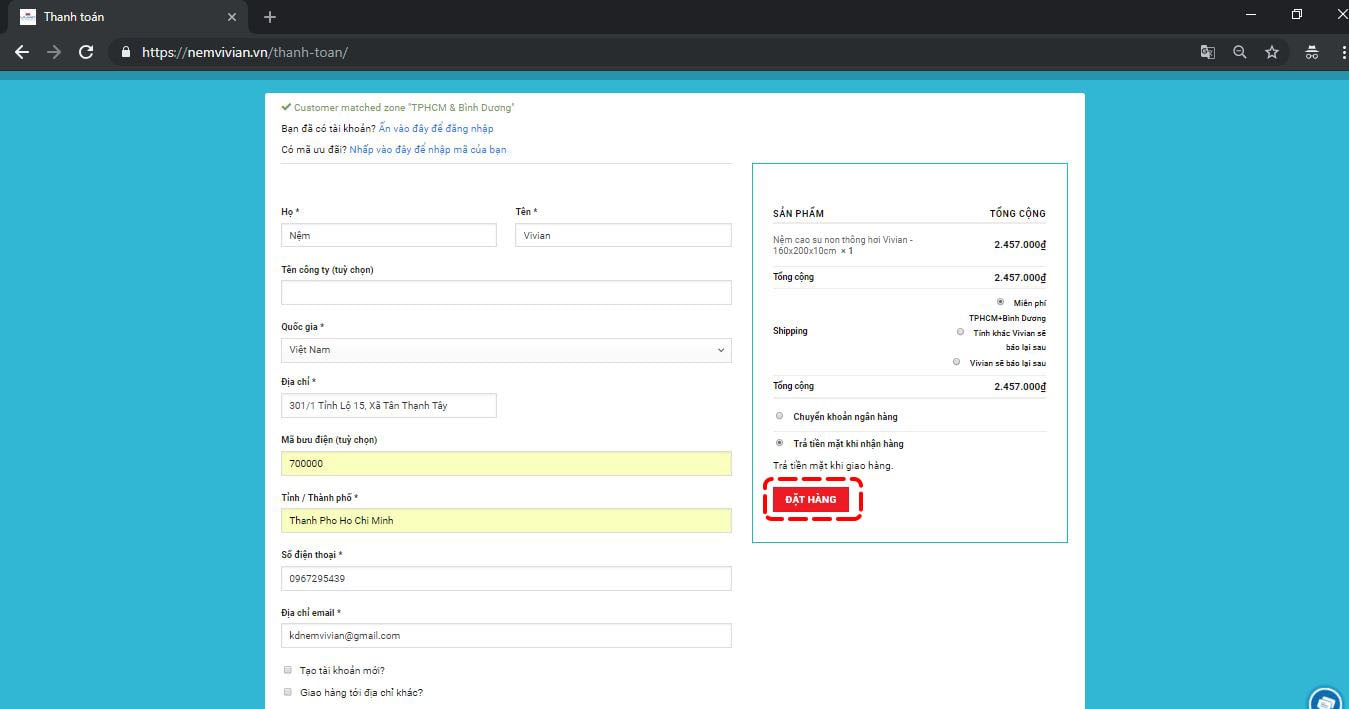Tick 'Giao hàng tới địa chỉ khác?' checkbox
Viewport: 1349px width, 709px height.
click(x=288, y=692)
